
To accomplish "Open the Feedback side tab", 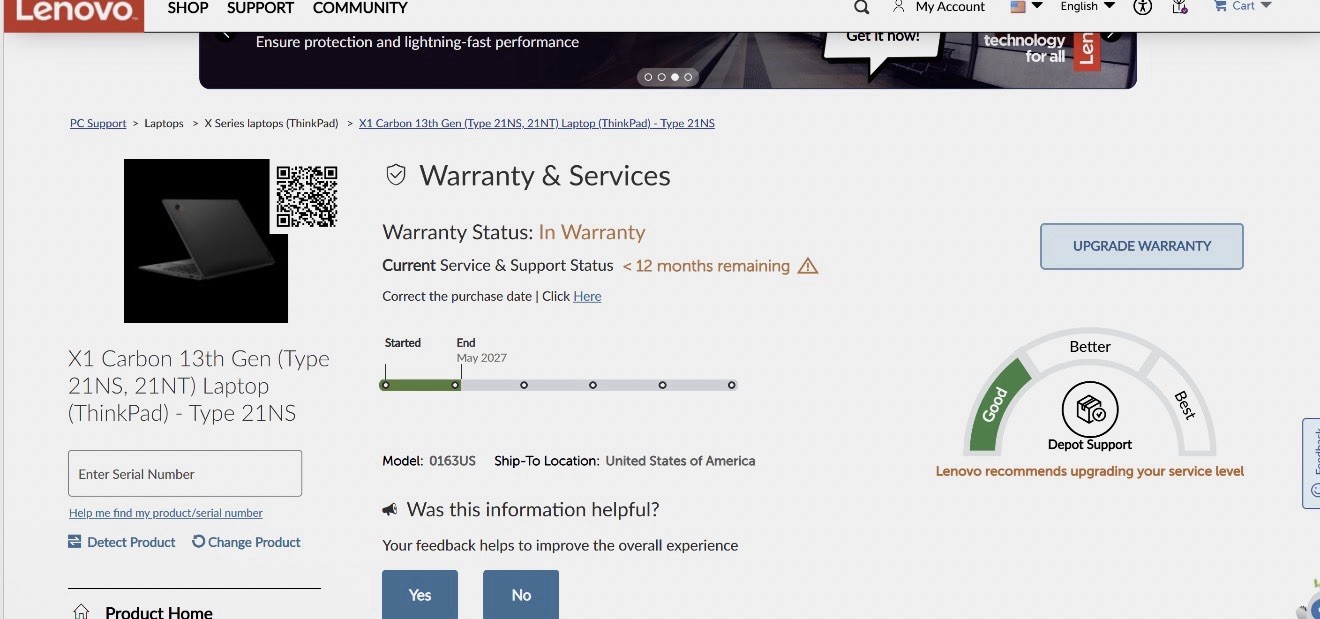I will point(1311,463).
